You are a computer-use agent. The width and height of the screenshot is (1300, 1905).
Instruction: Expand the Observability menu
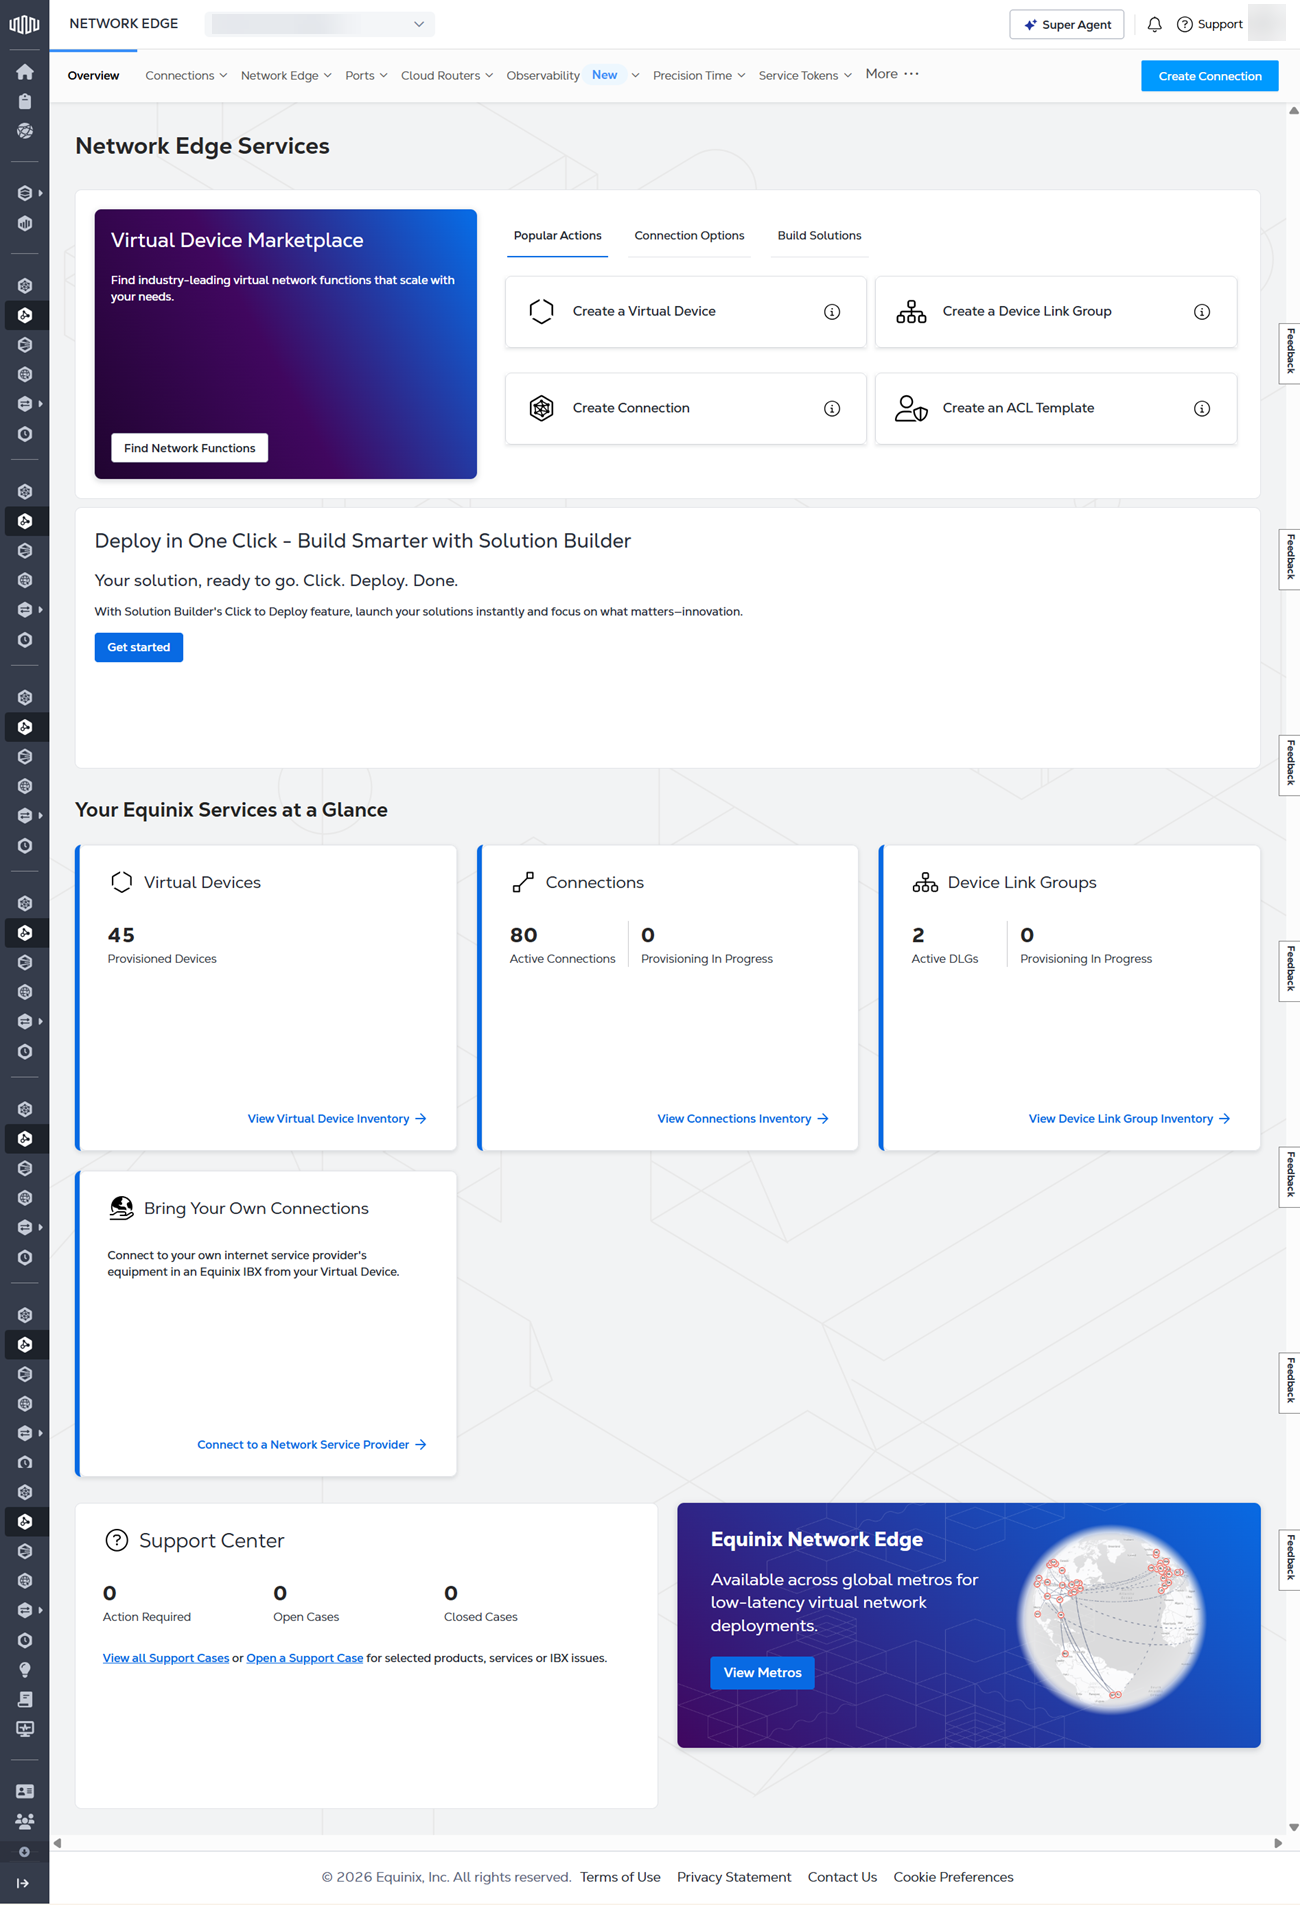[573, 75]
